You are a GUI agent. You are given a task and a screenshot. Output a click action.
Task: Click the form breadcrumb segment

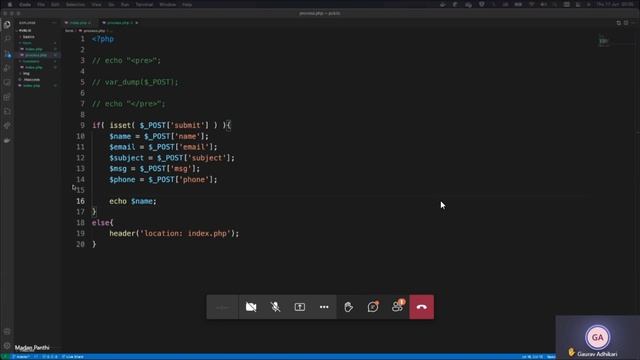point(69,31)
